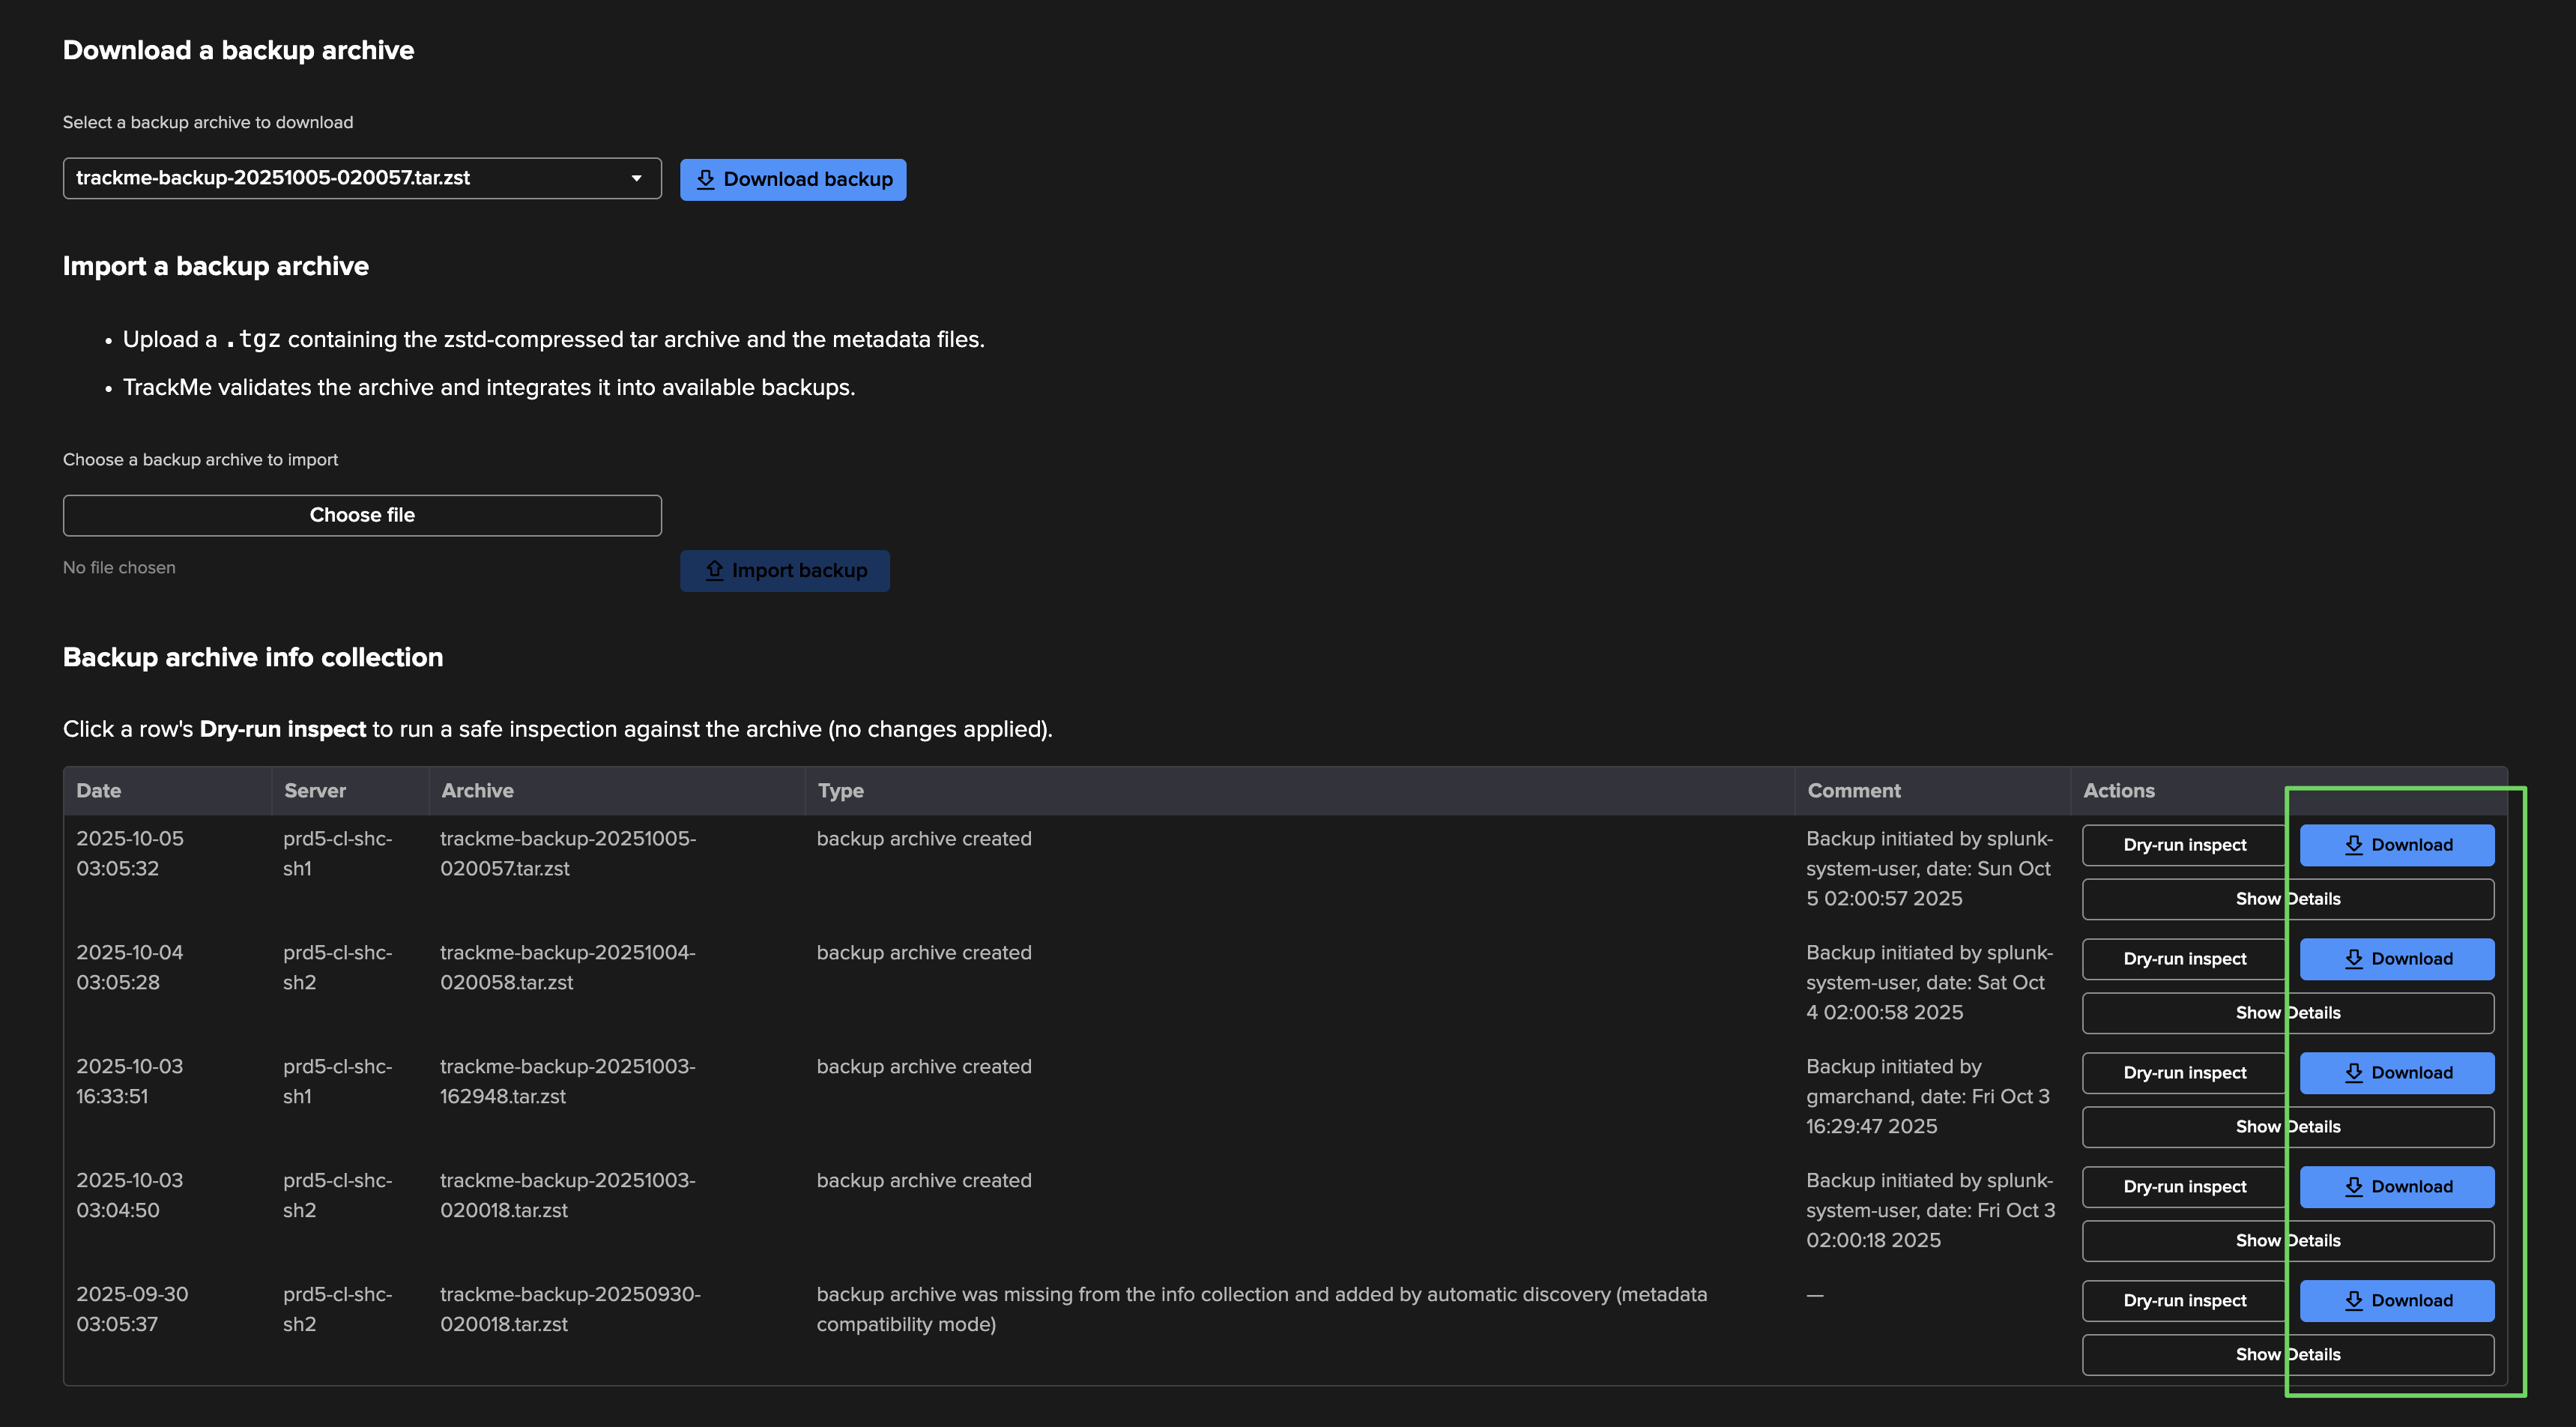Sort by the Date column header

pyautogui.click(x=99, y=791)
